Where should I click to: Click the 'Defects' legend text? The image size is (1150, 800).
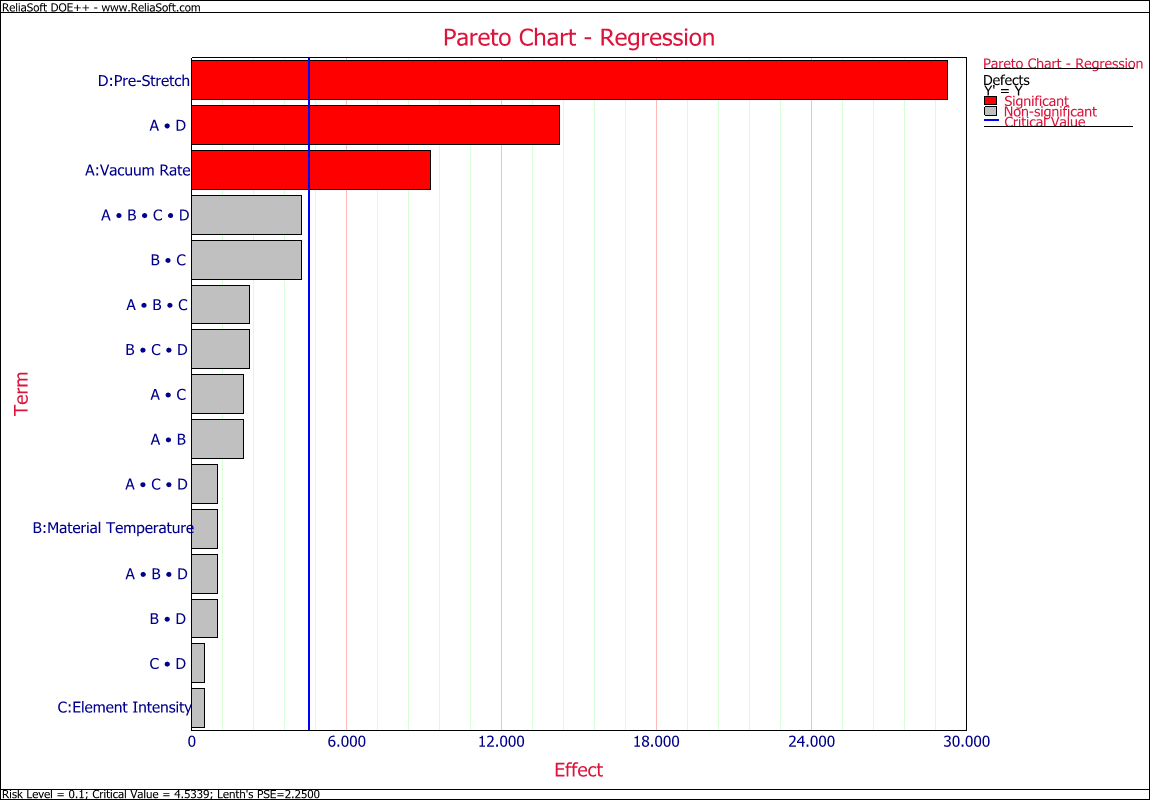(x=1006, y=80)
